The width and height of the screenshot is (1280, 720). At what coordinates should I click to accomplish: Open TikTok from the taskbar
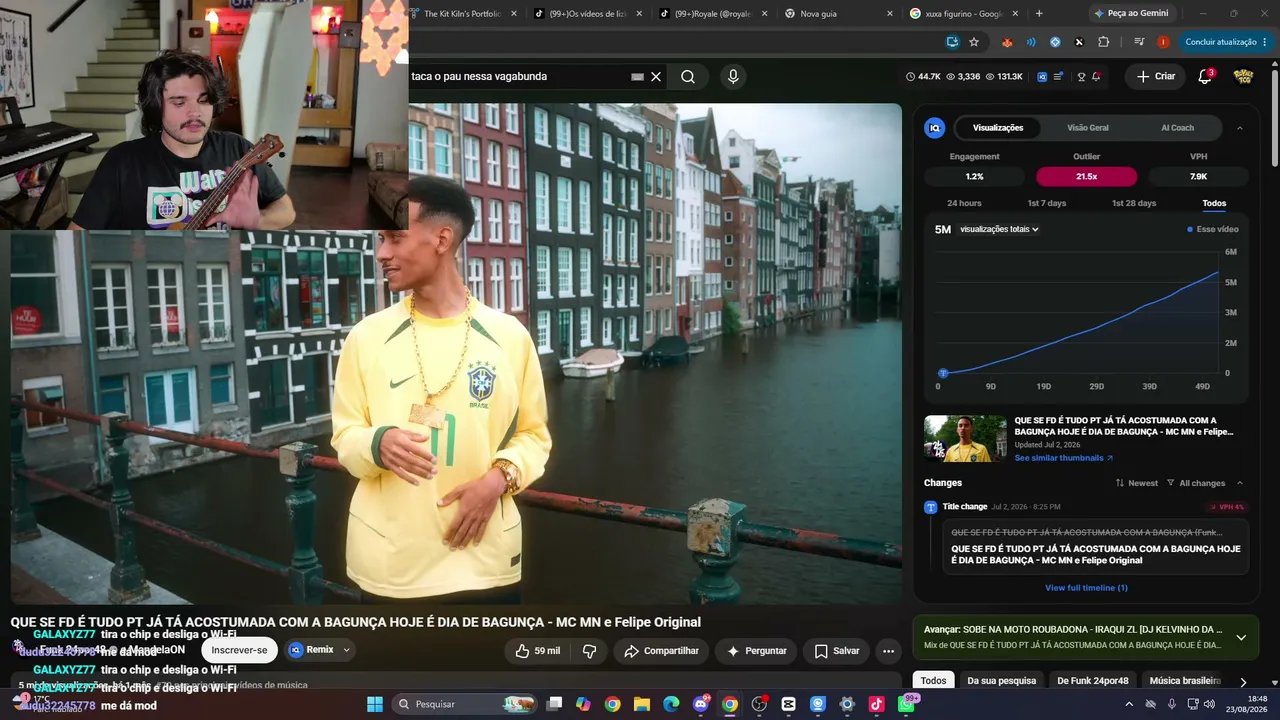[x=877, y=704]
